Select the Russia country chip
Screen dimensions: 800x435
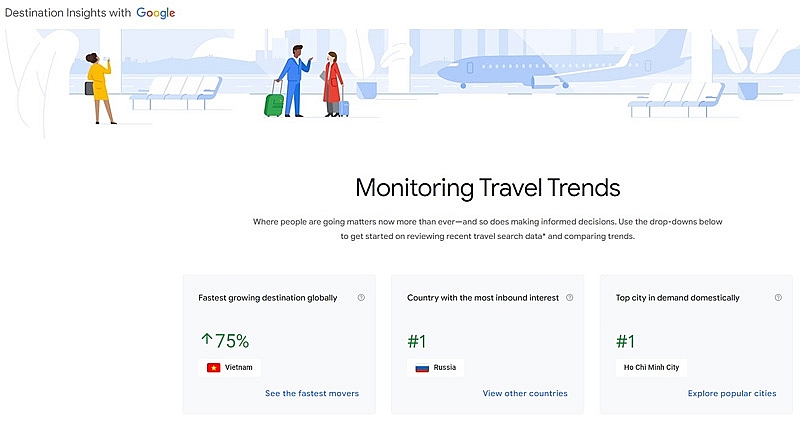436,368
